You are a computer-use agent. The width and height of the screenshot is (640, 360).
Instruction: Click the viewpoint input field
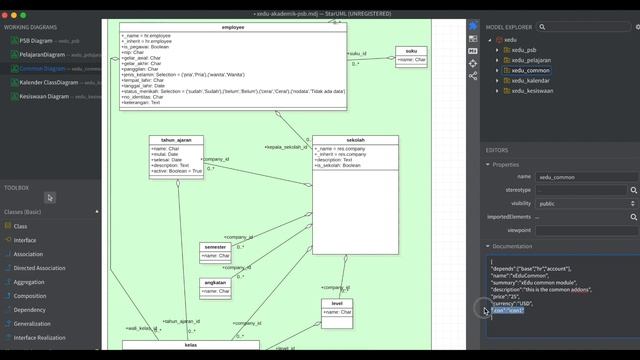[x=587, y=231]
